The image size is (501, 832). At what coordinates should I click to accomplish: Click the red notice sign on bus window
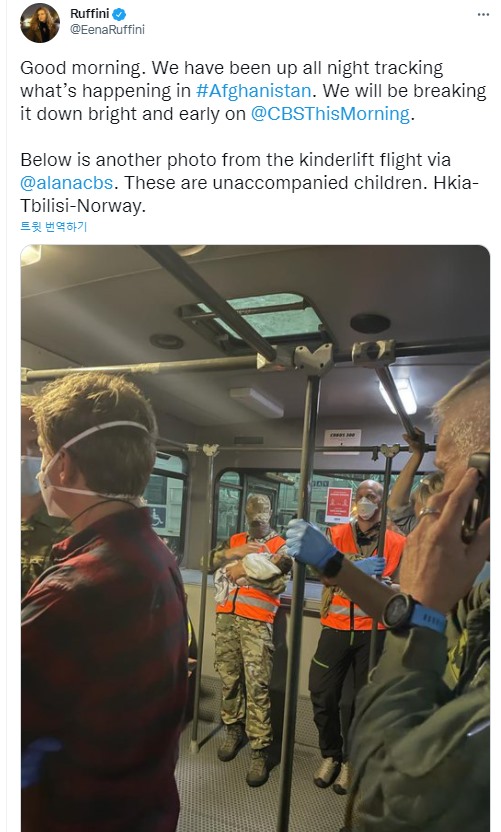tap(339, 505)
